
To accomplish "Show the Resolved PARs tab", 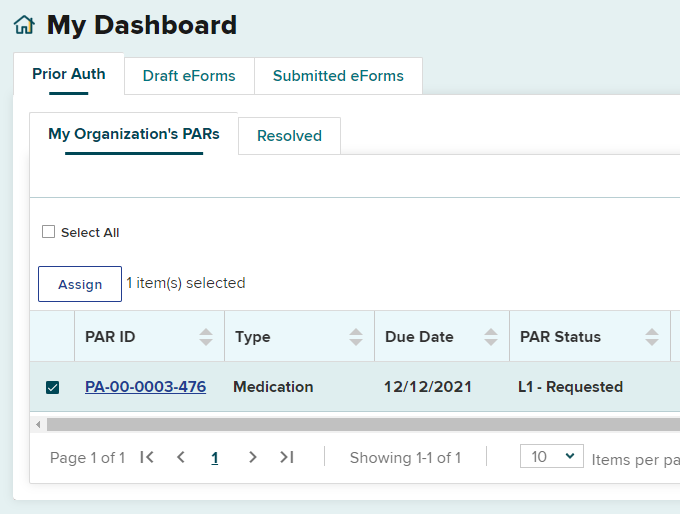I will (289, 136).
